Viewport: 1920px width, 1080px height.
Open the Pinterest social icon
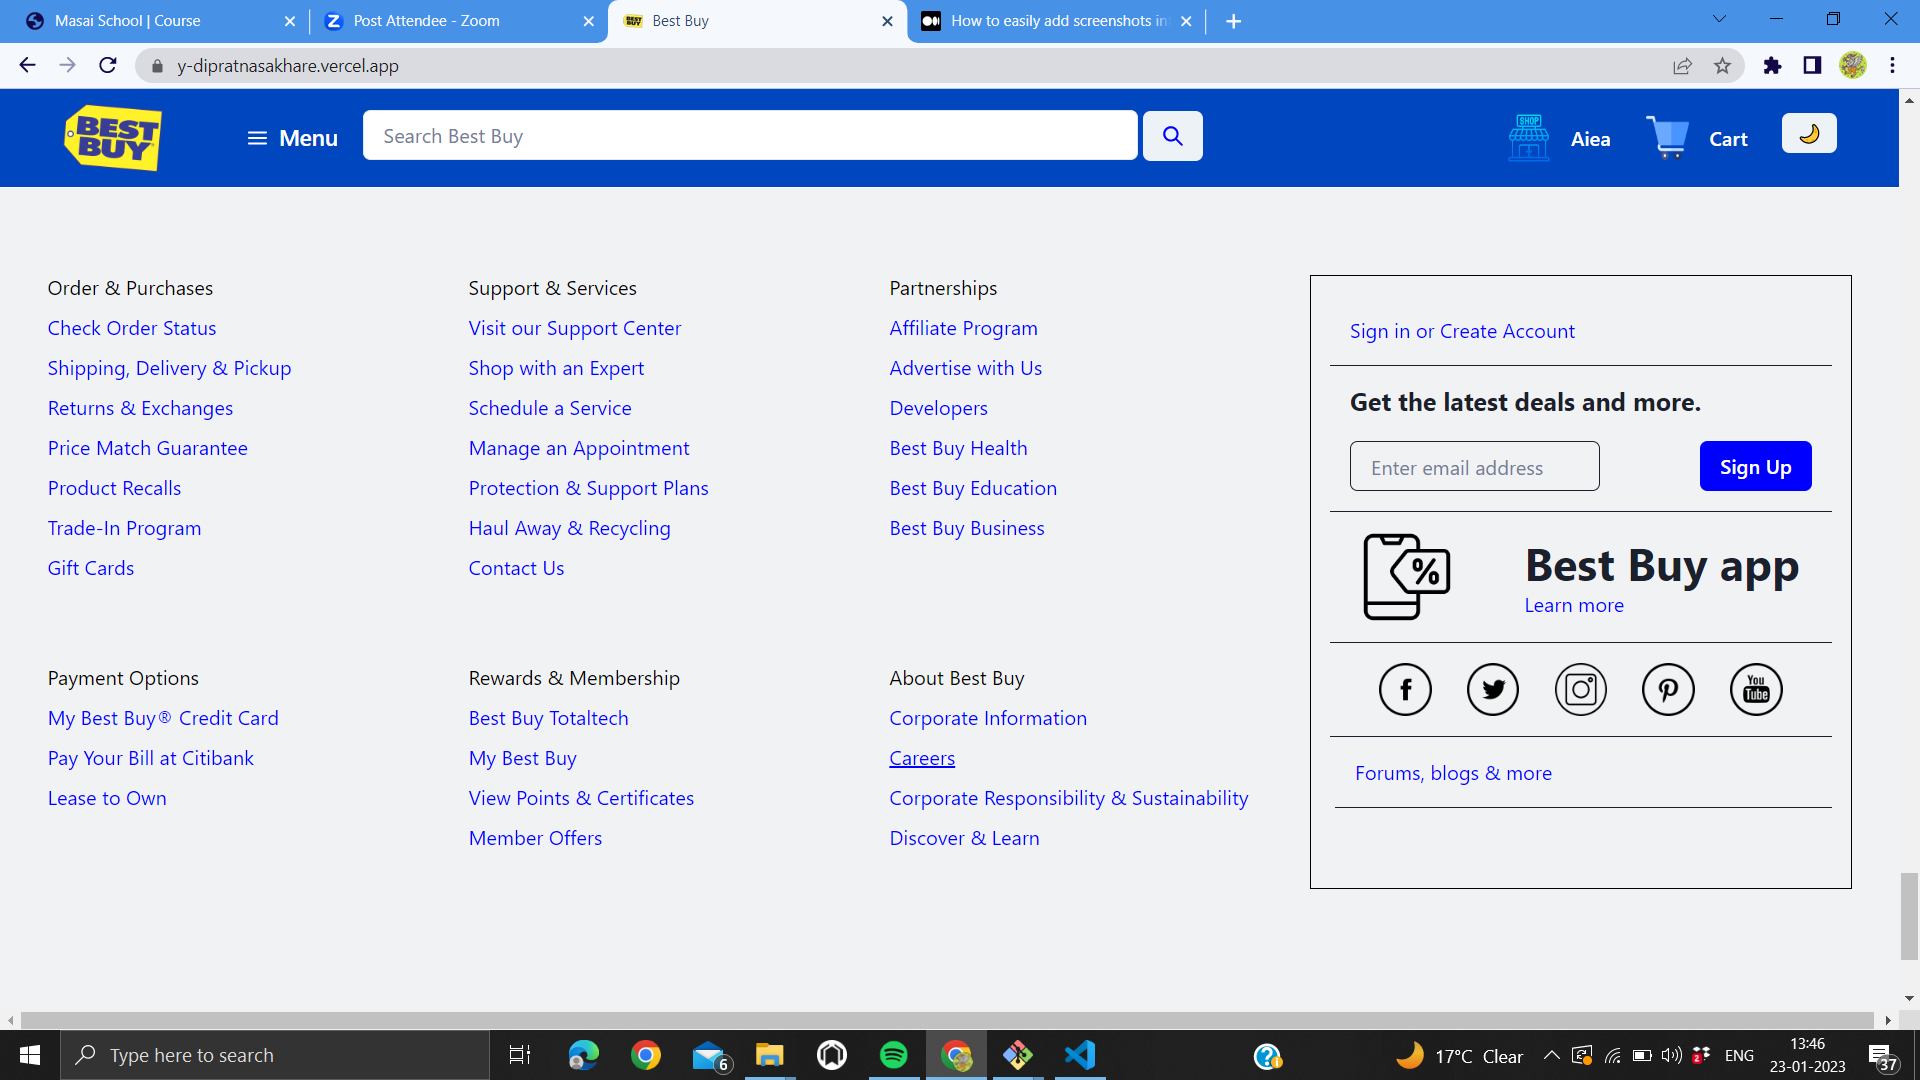1668,690
